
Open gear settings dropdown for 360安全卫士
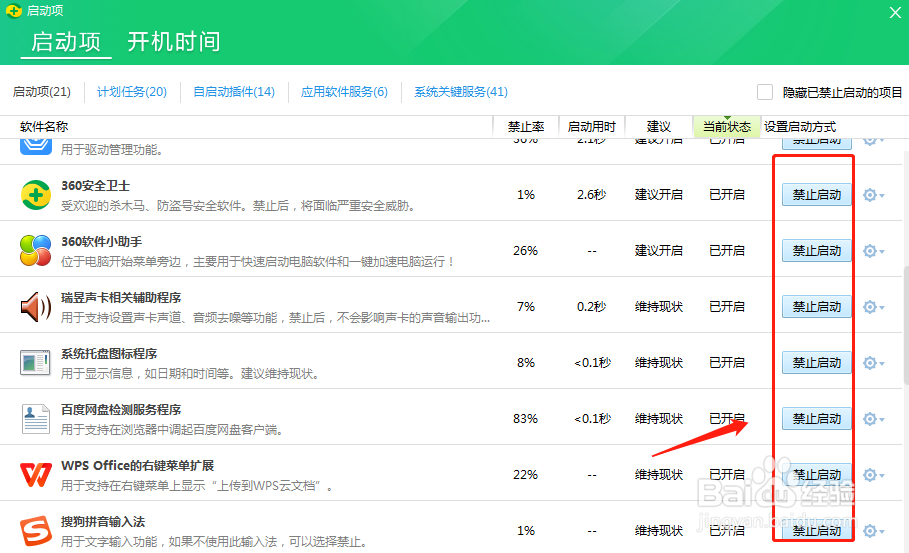[x=873, y=195]
